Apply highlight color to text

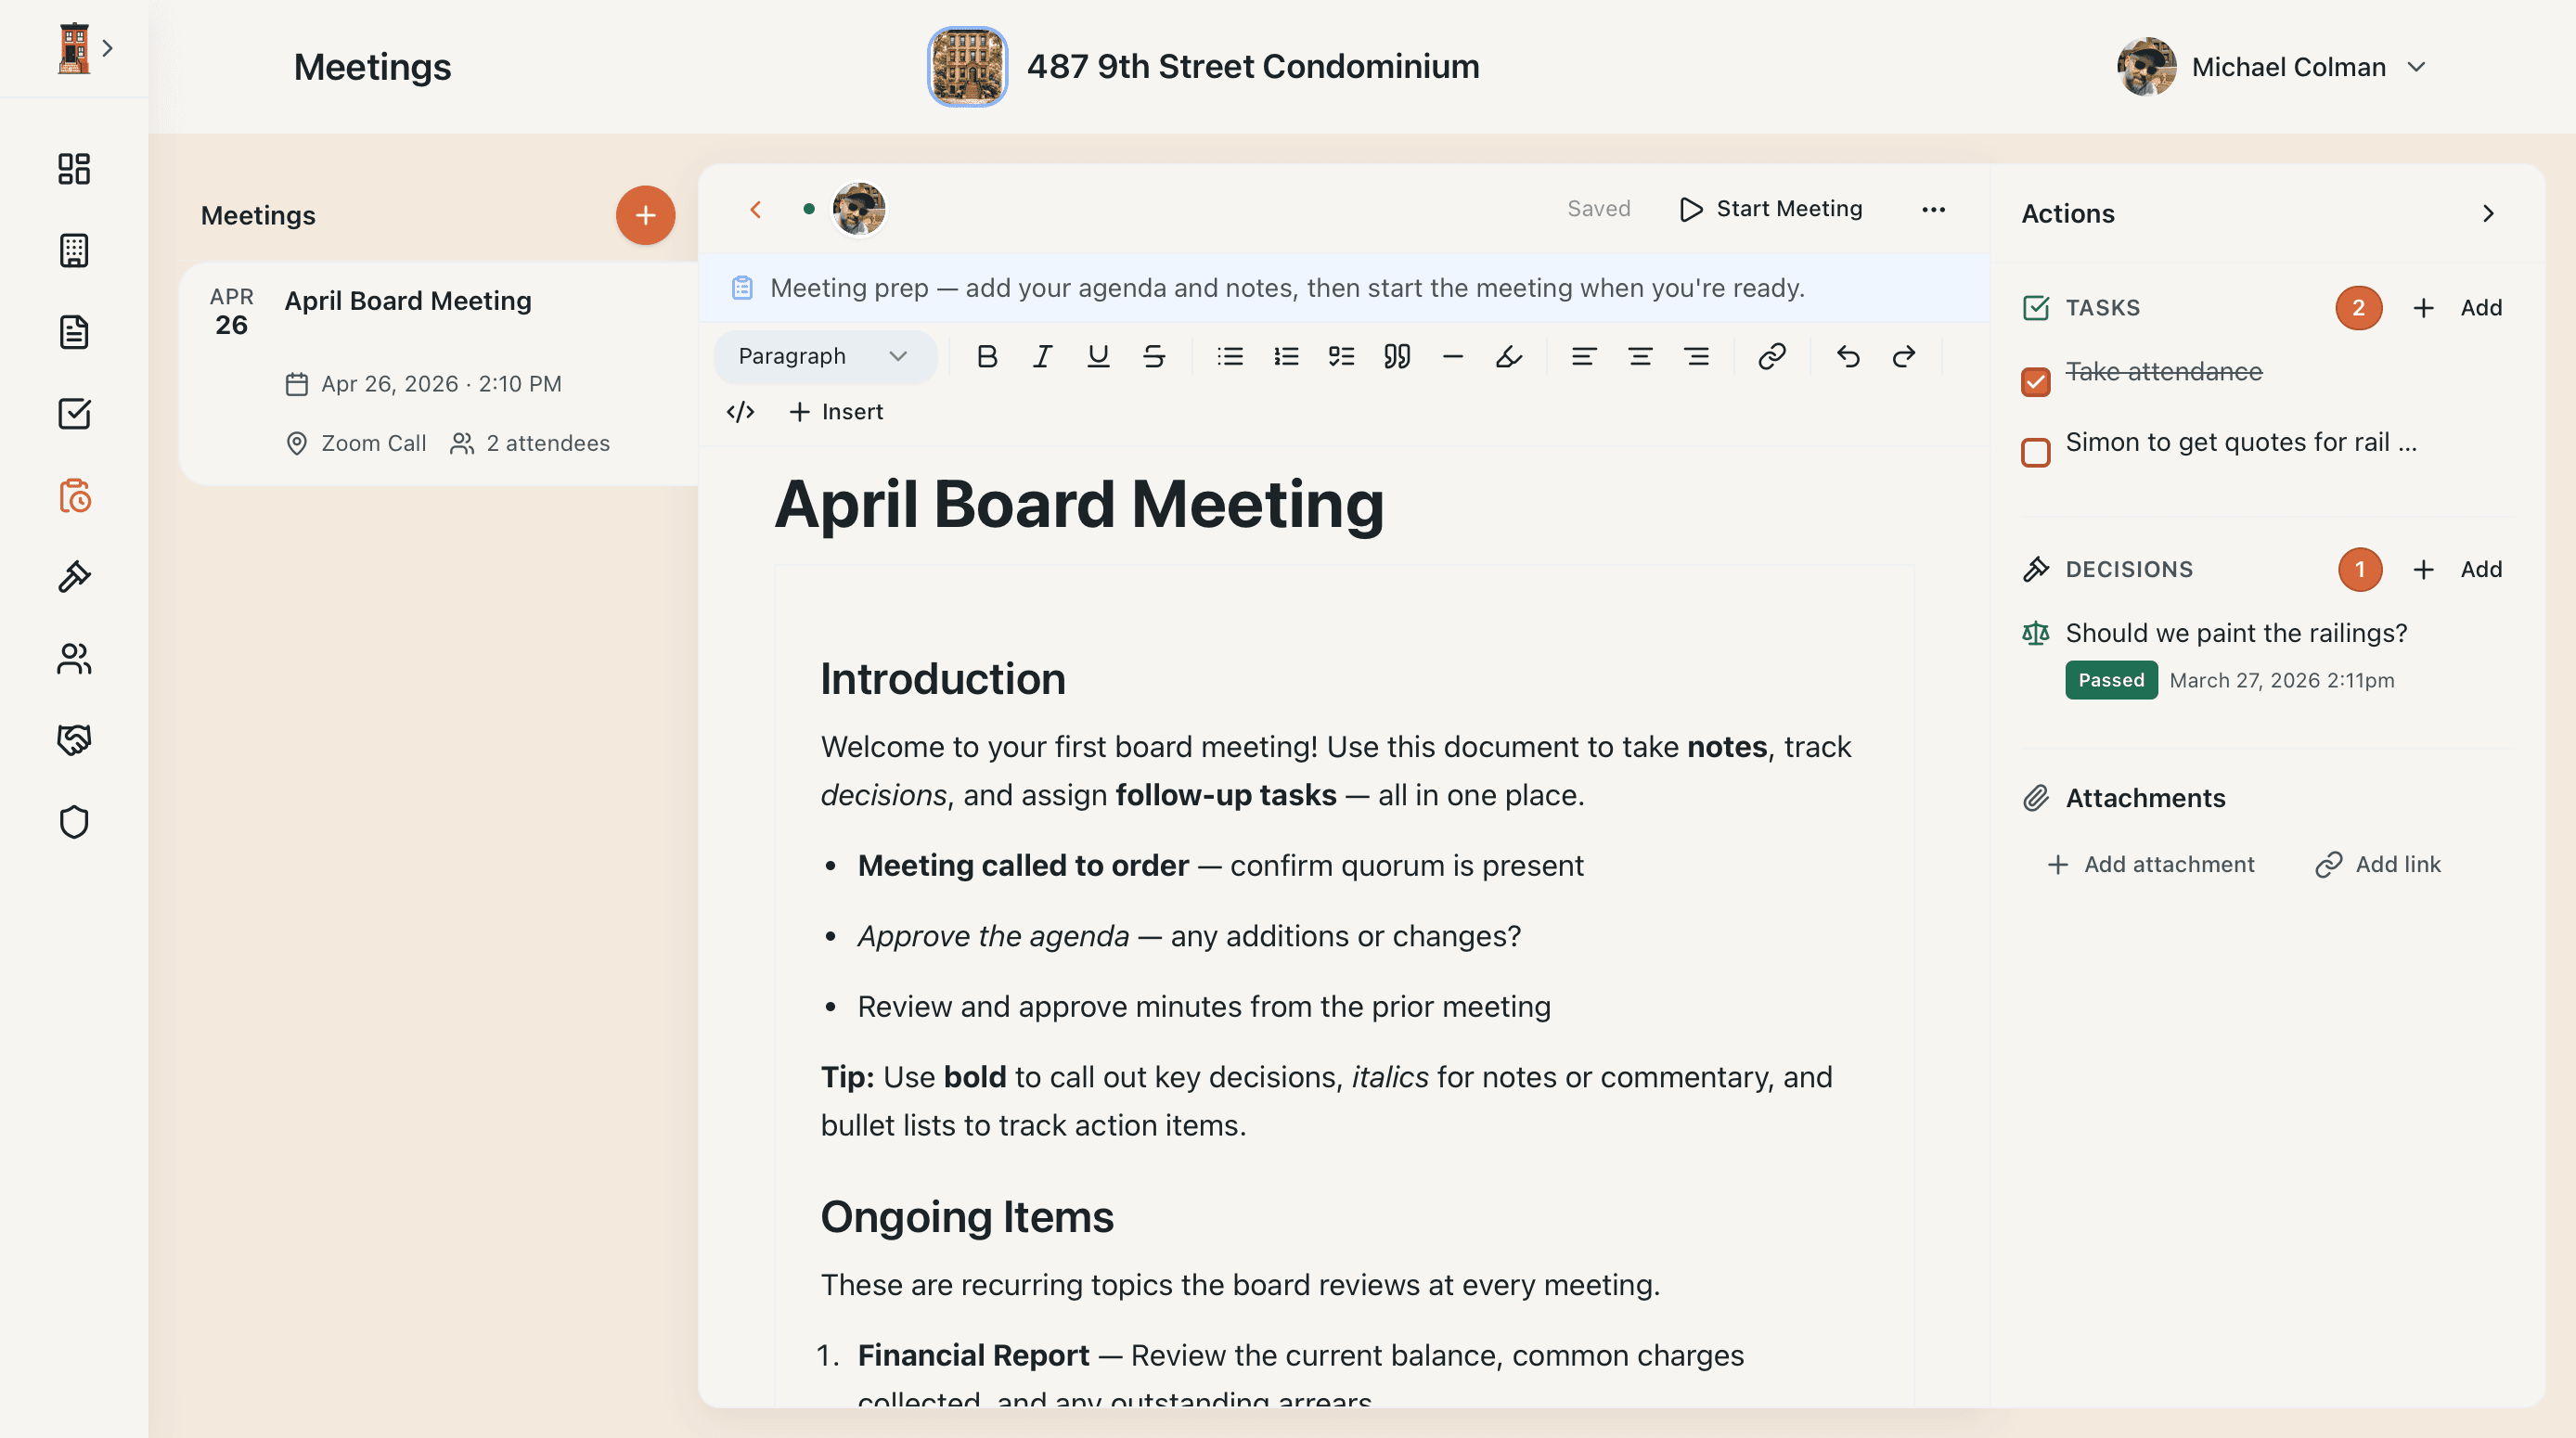(1508, 356)
